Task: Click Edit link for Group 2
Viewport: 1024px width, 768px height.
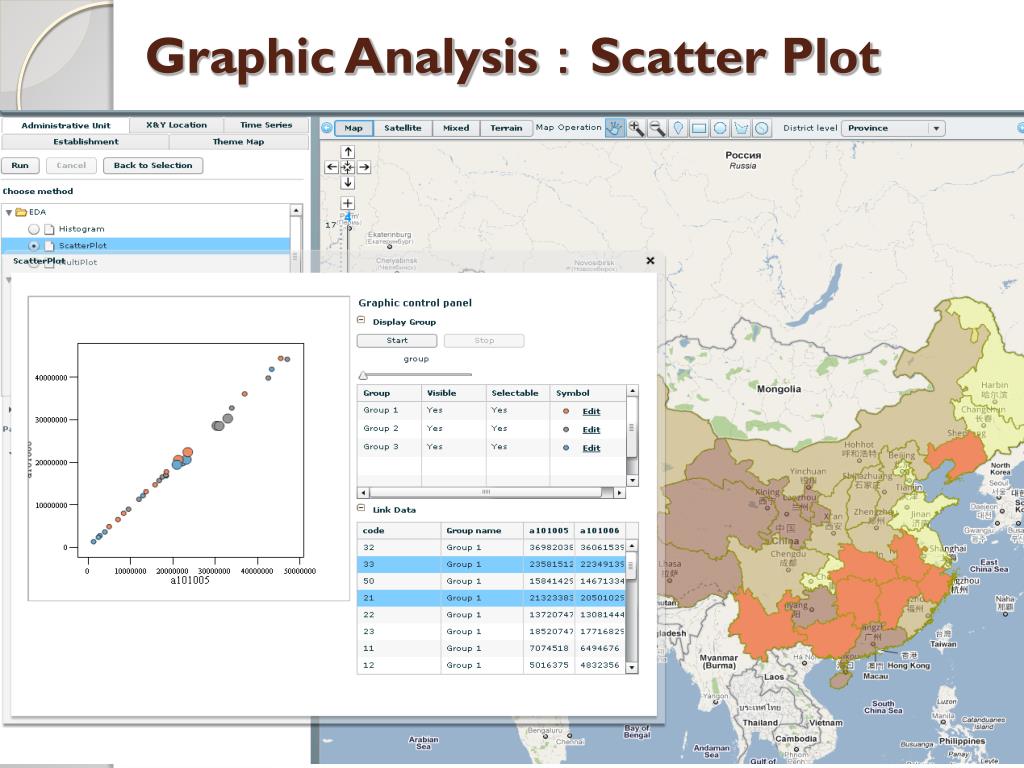Action: [591, 430]
